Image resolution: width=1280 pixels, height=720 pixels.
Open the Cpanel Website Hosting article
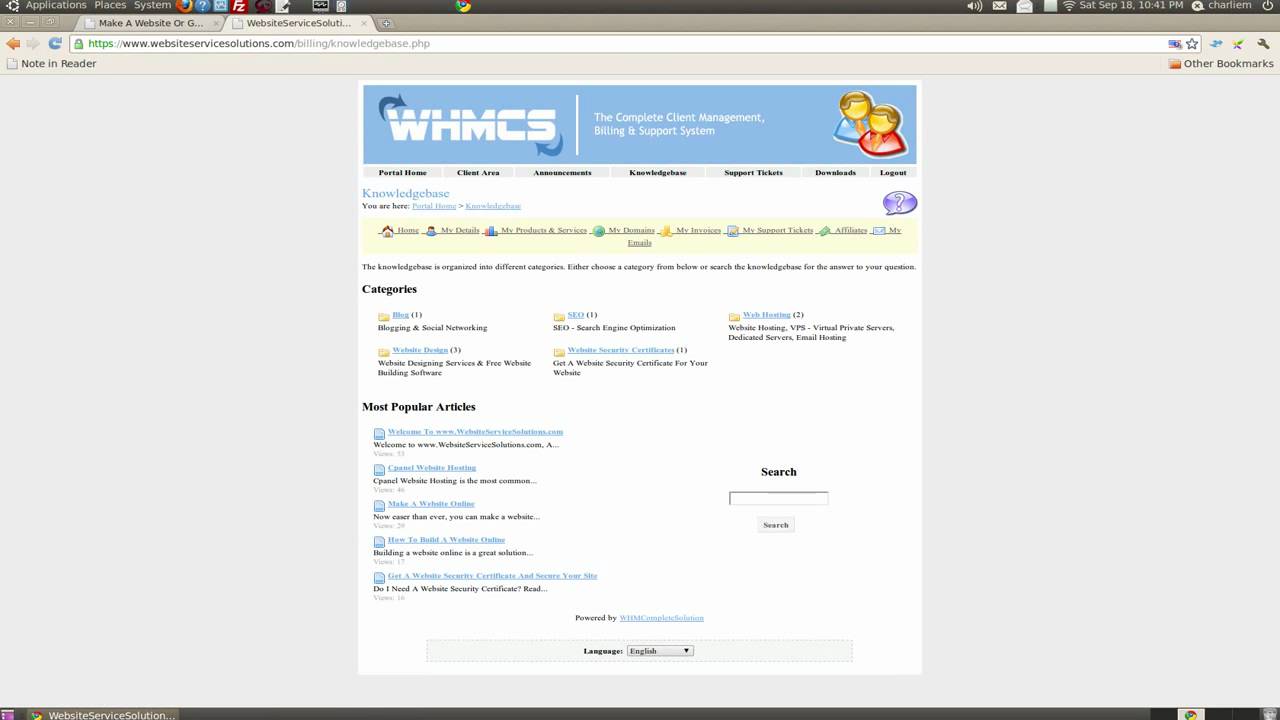pyautogui.click(x=432, y=468)
